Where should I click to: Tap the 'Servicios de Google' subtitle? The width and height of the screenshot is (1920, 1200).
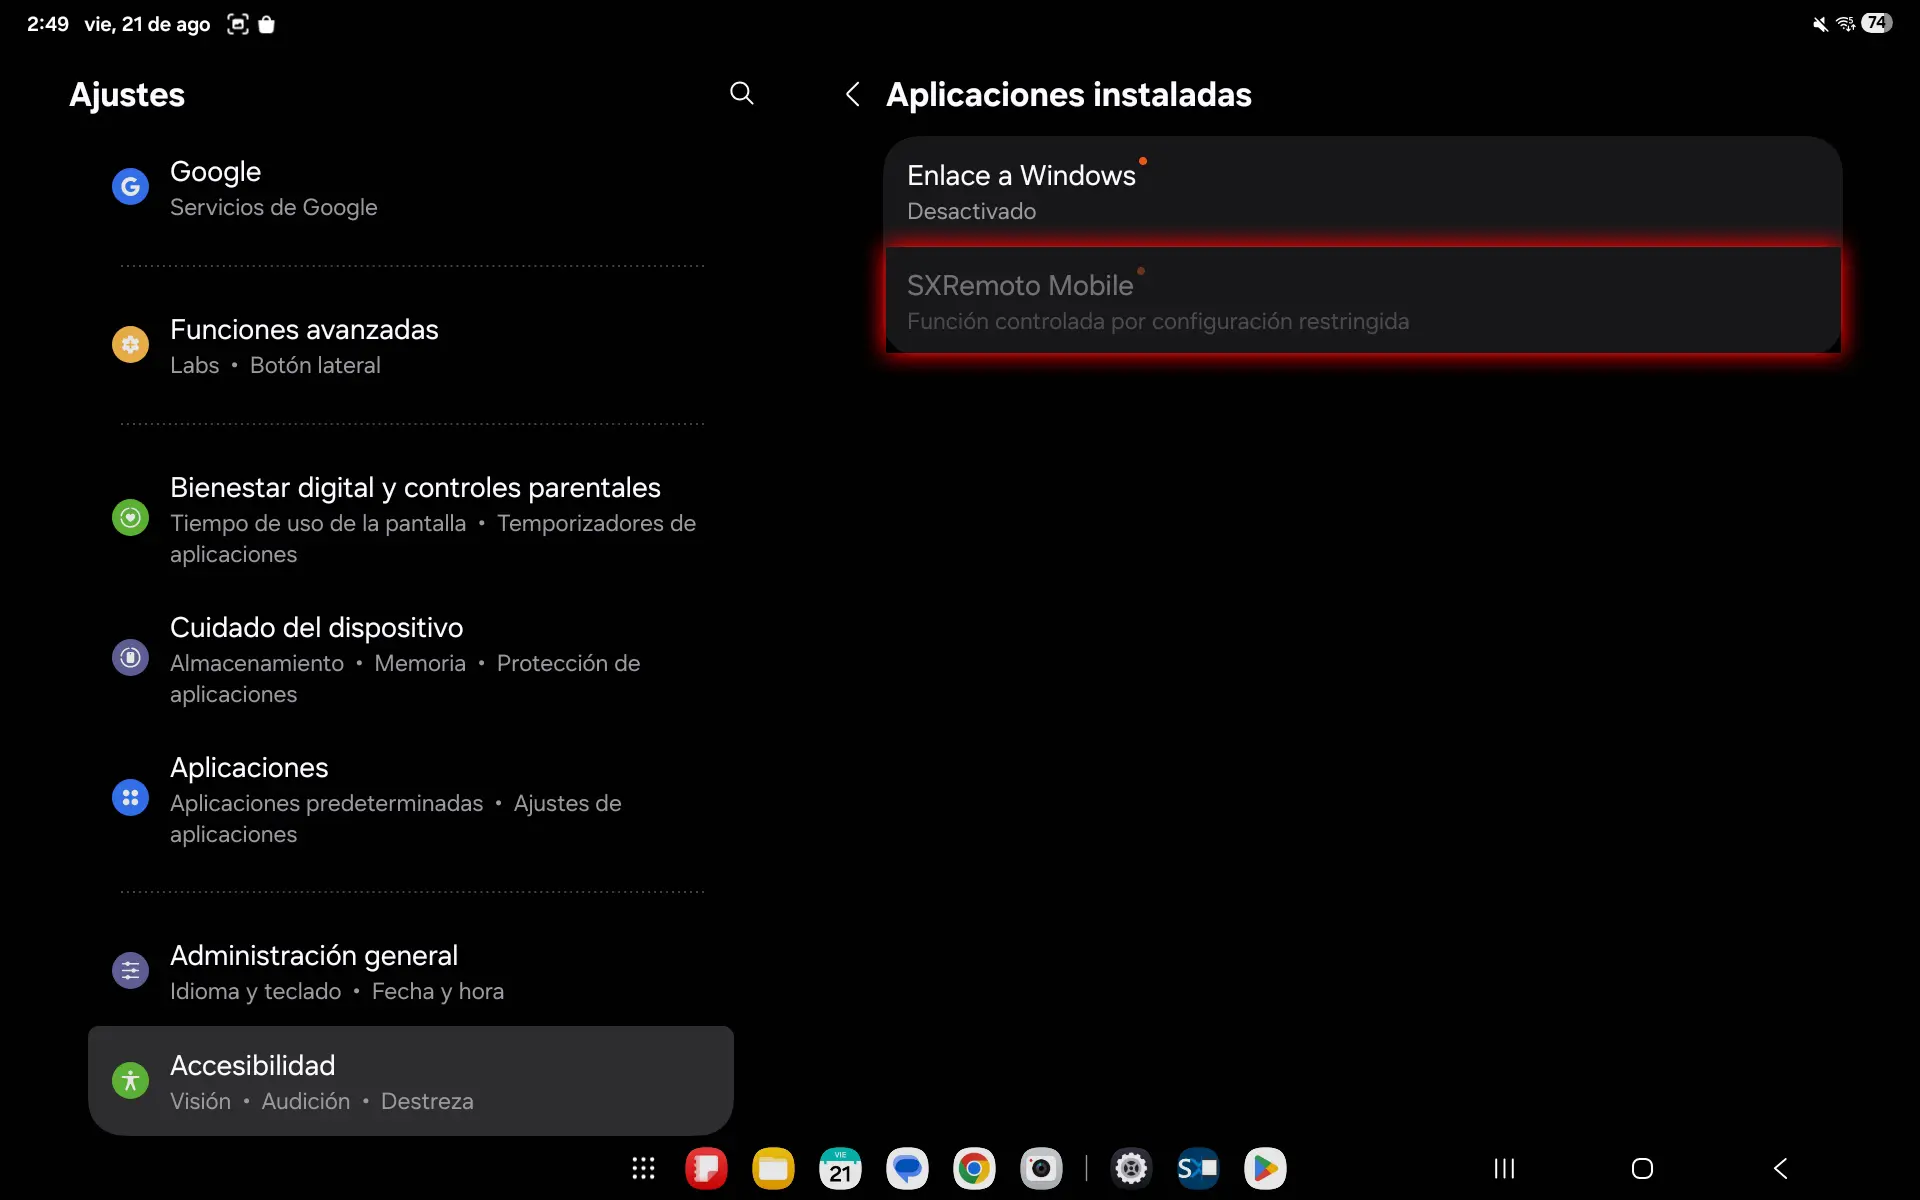point(274,207)
